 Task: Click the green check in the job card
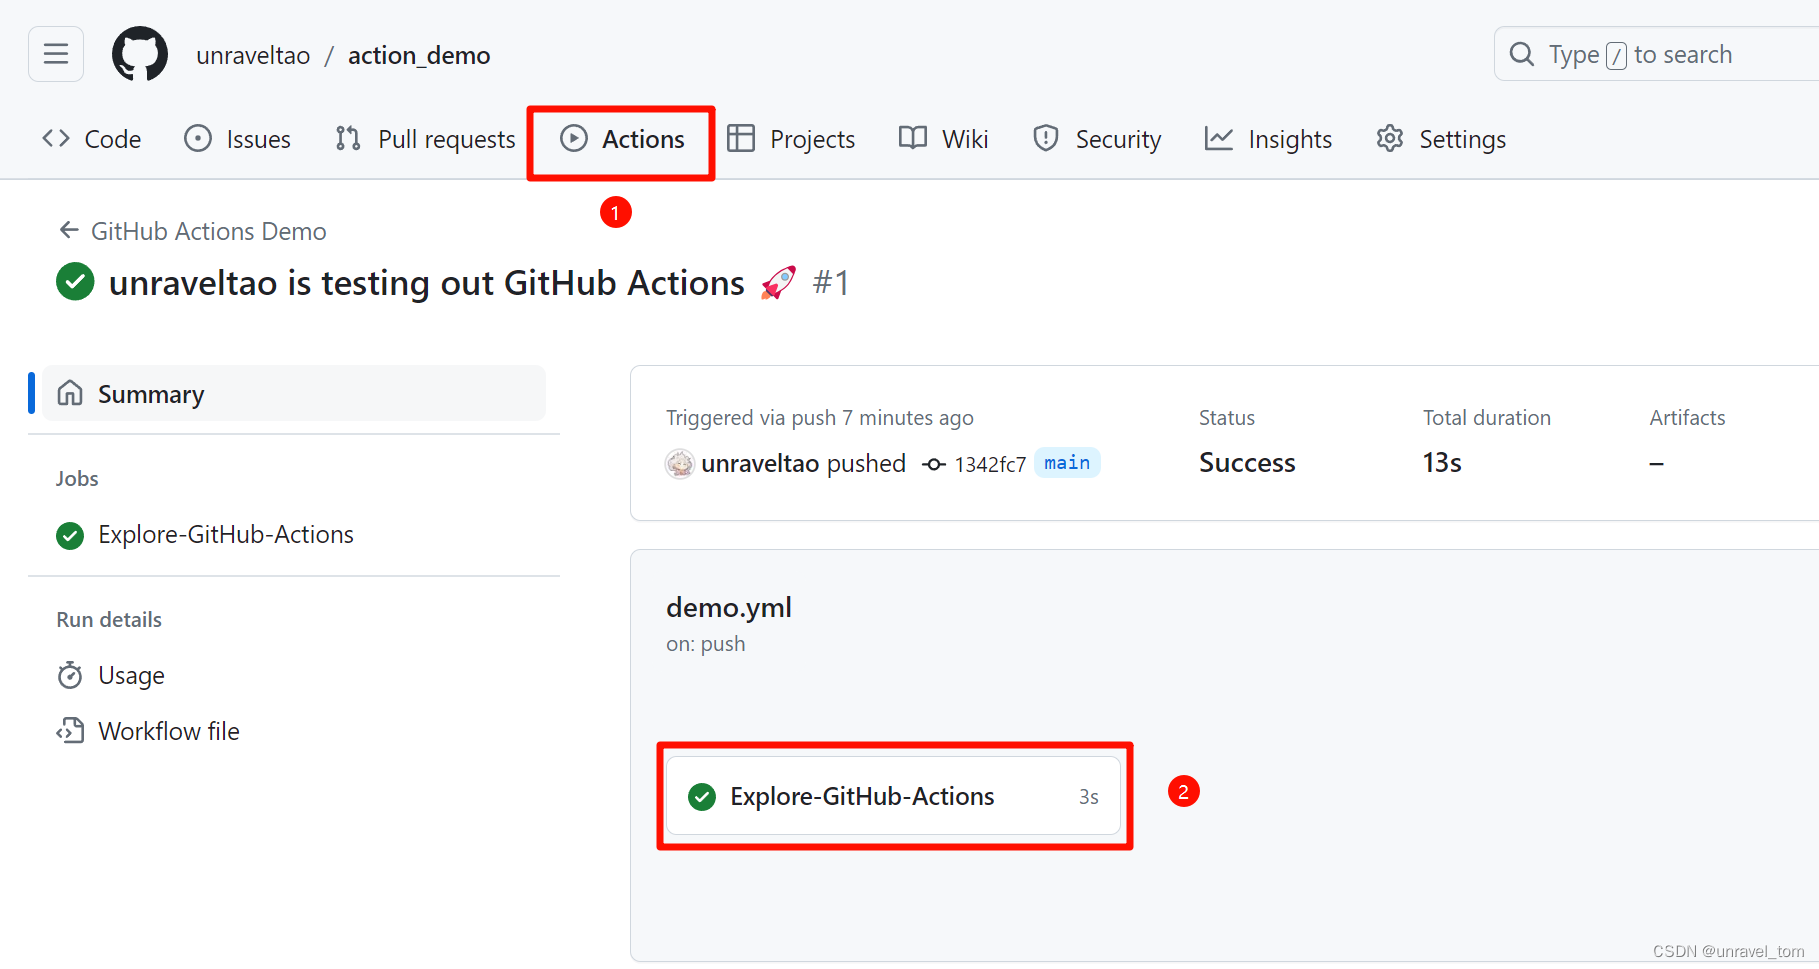(x=702, y=797)
